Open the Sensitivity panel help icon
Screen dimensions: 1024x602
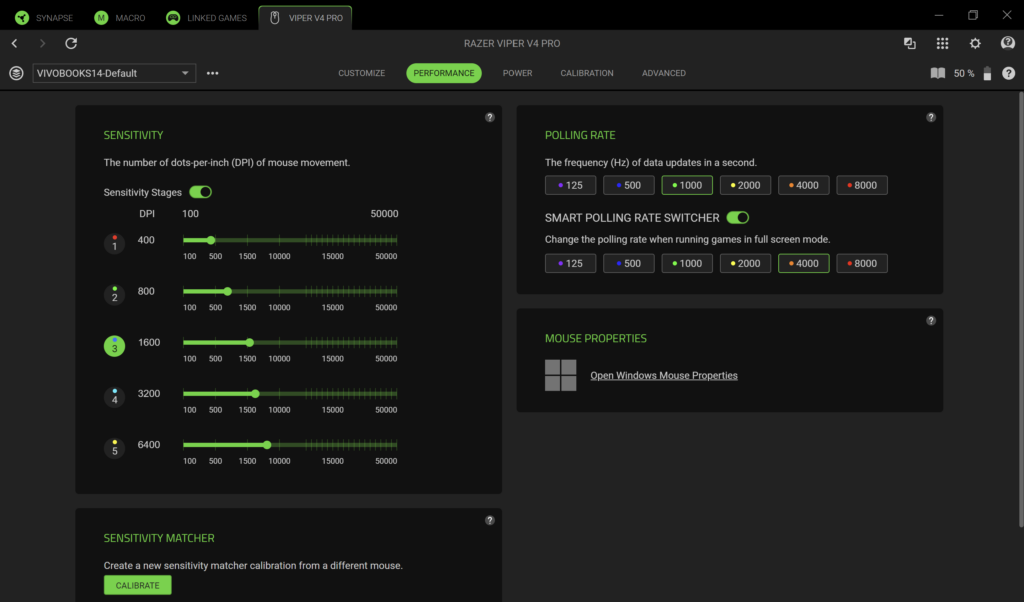(490, 118)
